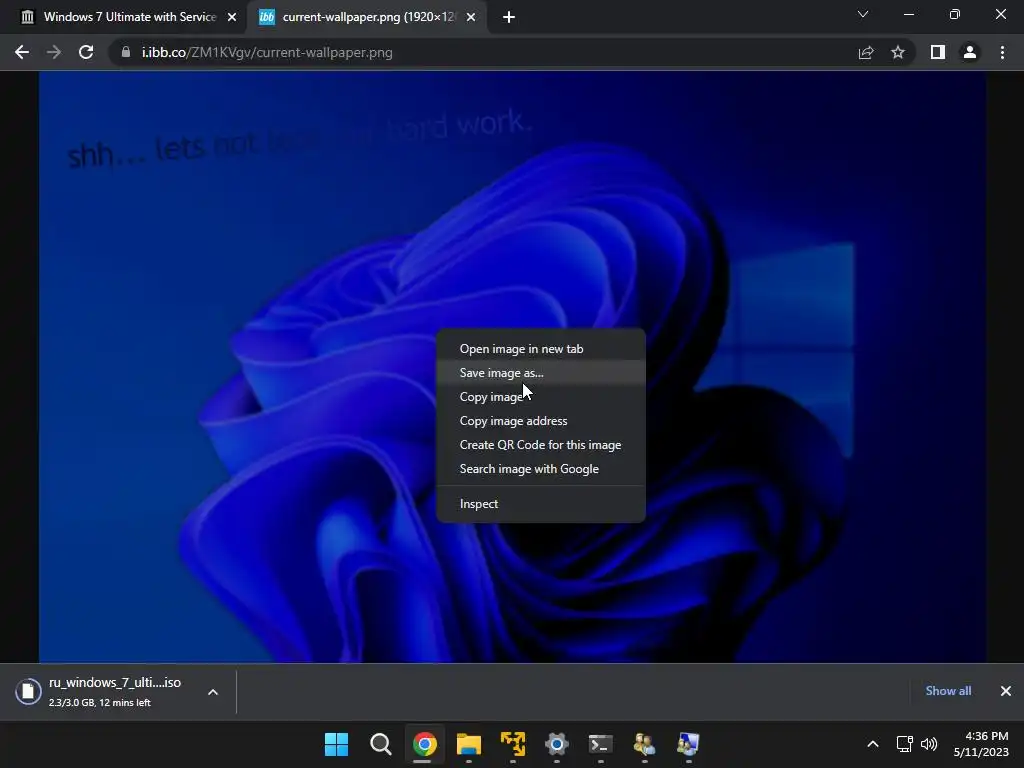Show hidden system tray icons

coord(872,744)
